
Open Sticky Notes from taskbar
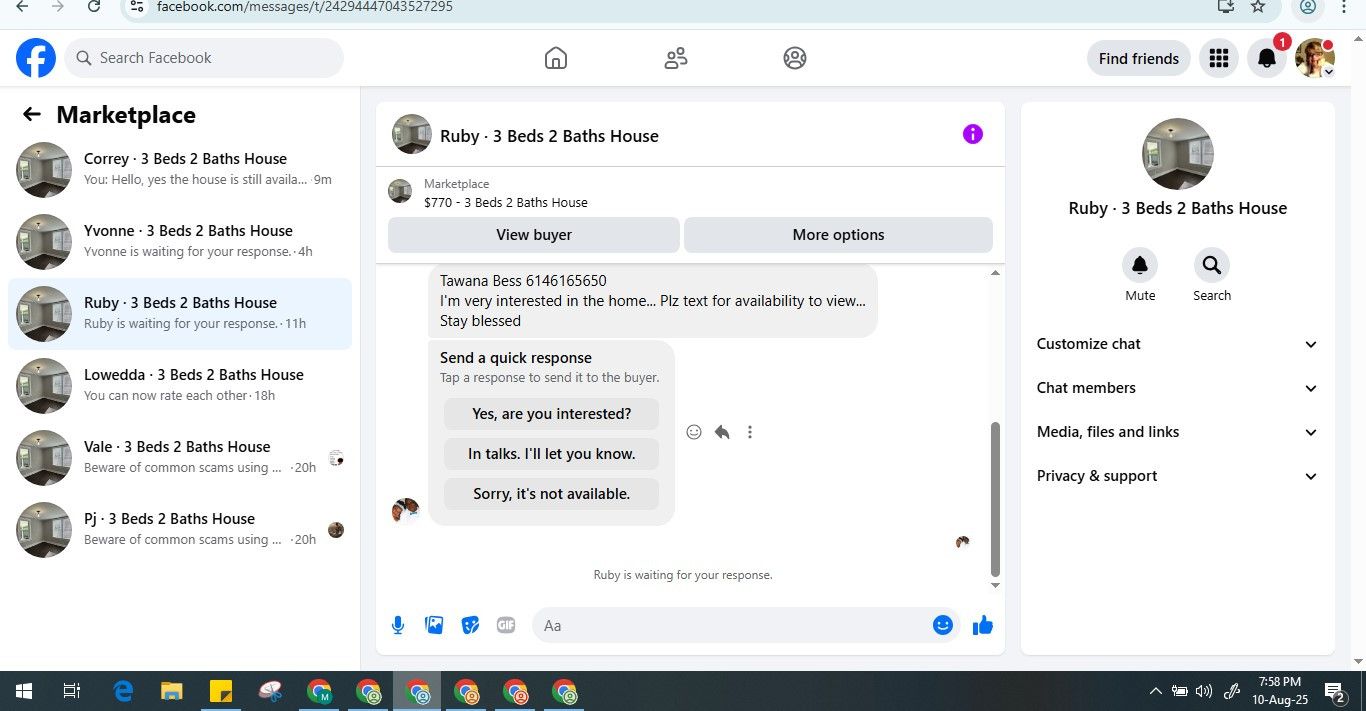click(x=221, y=691)
